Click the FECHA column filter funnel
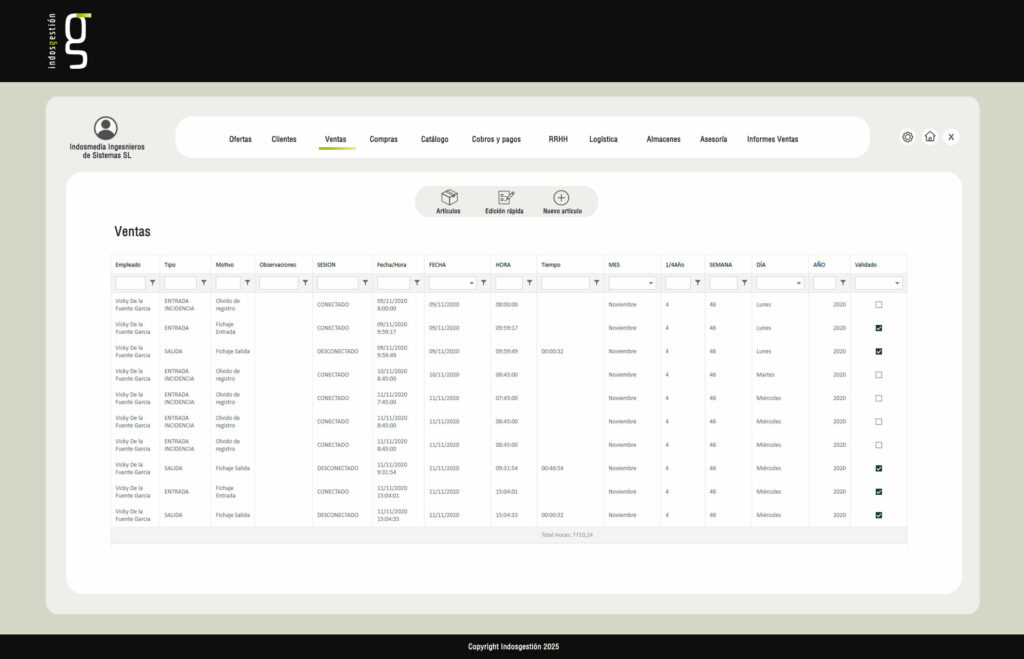Viewport: 1024px width, 659px height. tap(484, 283)
